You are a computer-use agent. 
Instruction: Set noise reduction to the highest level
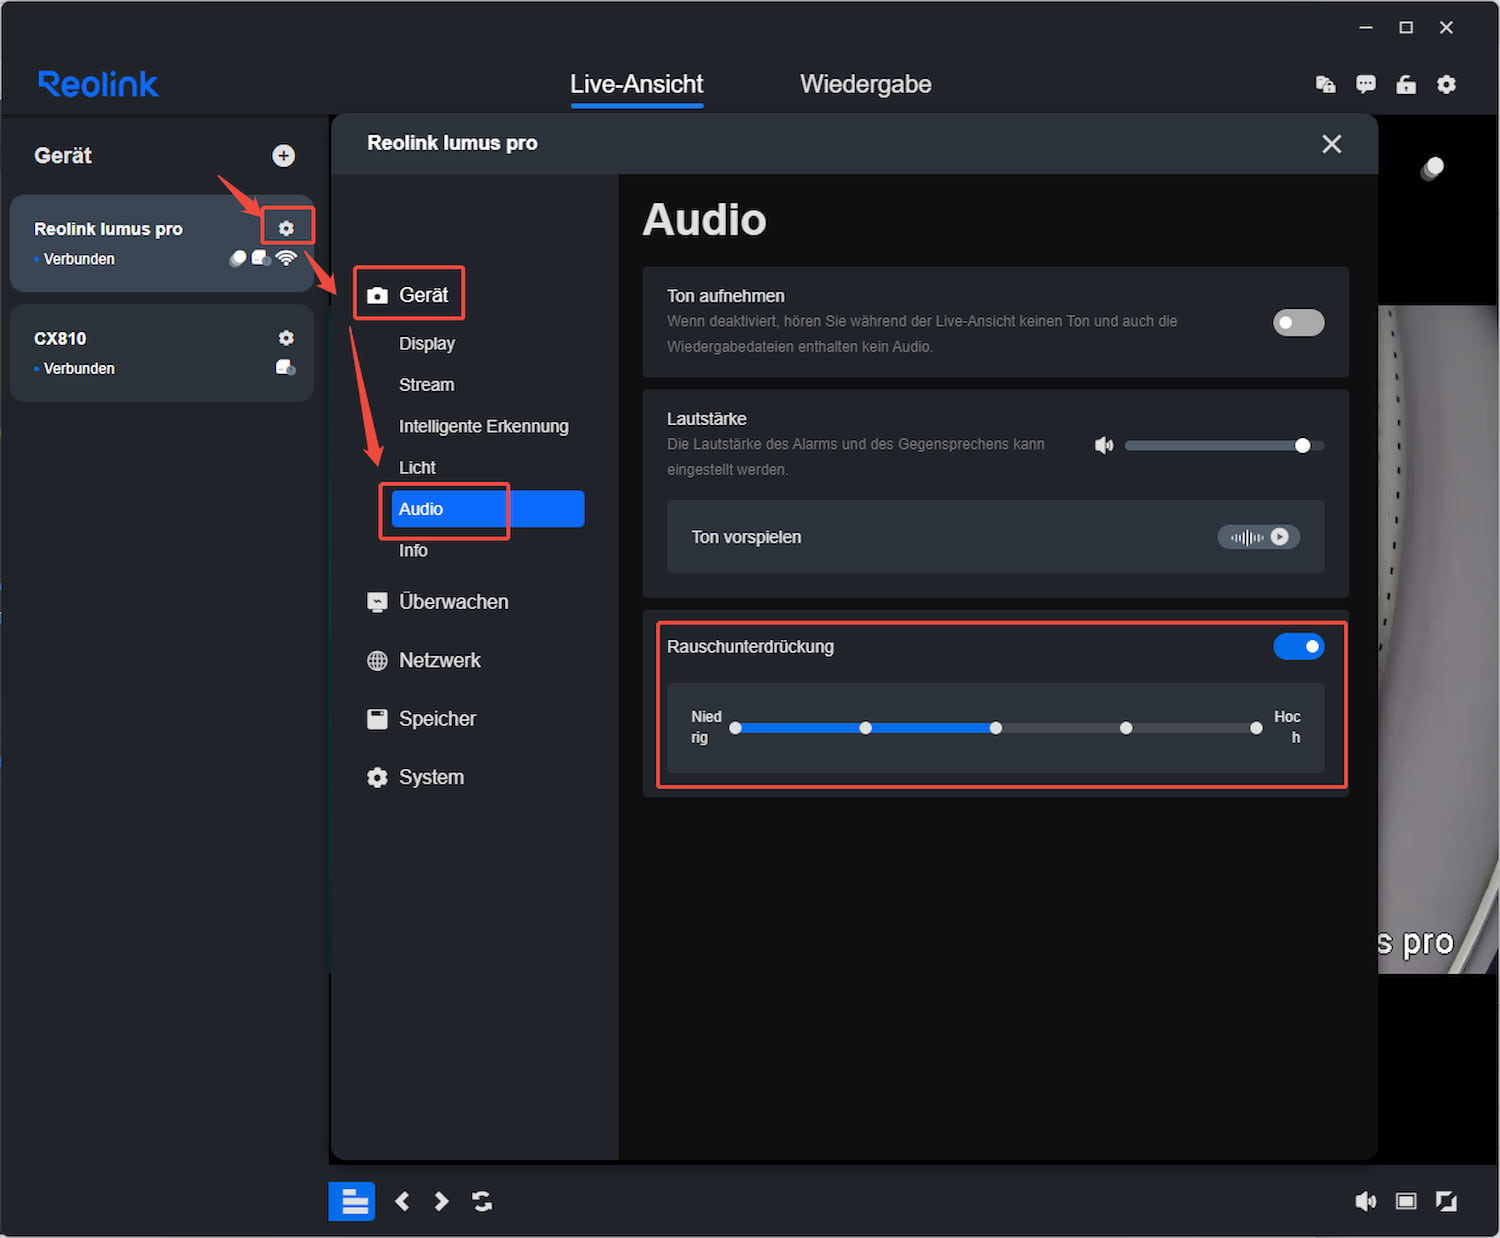1256,728
